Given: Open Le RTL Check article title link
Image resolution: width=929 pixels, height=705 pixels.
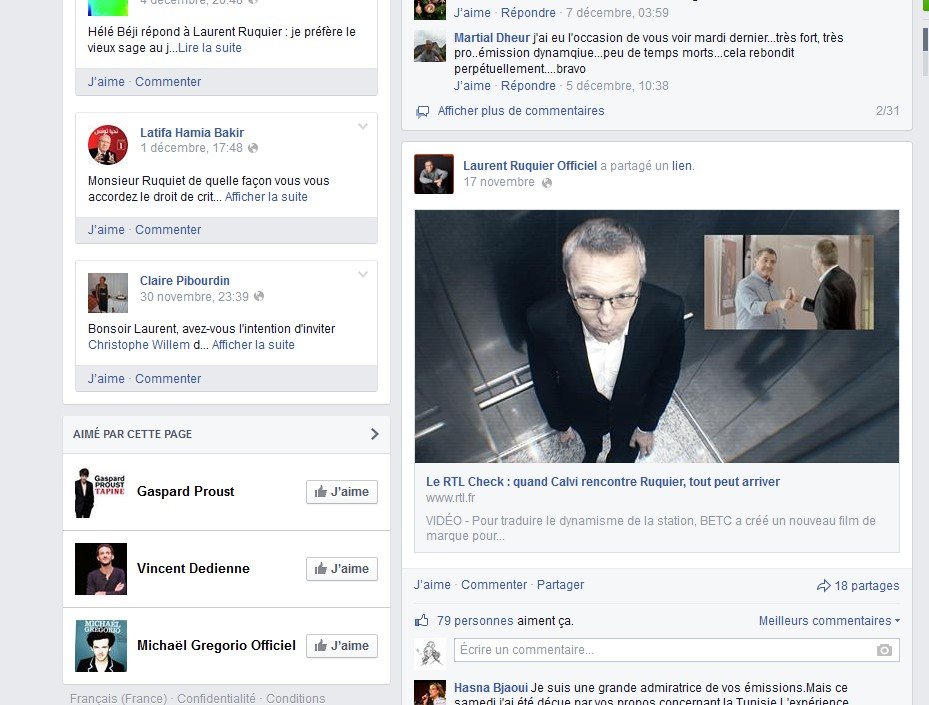Looking at the screenshot, I should tap(603, 482).
